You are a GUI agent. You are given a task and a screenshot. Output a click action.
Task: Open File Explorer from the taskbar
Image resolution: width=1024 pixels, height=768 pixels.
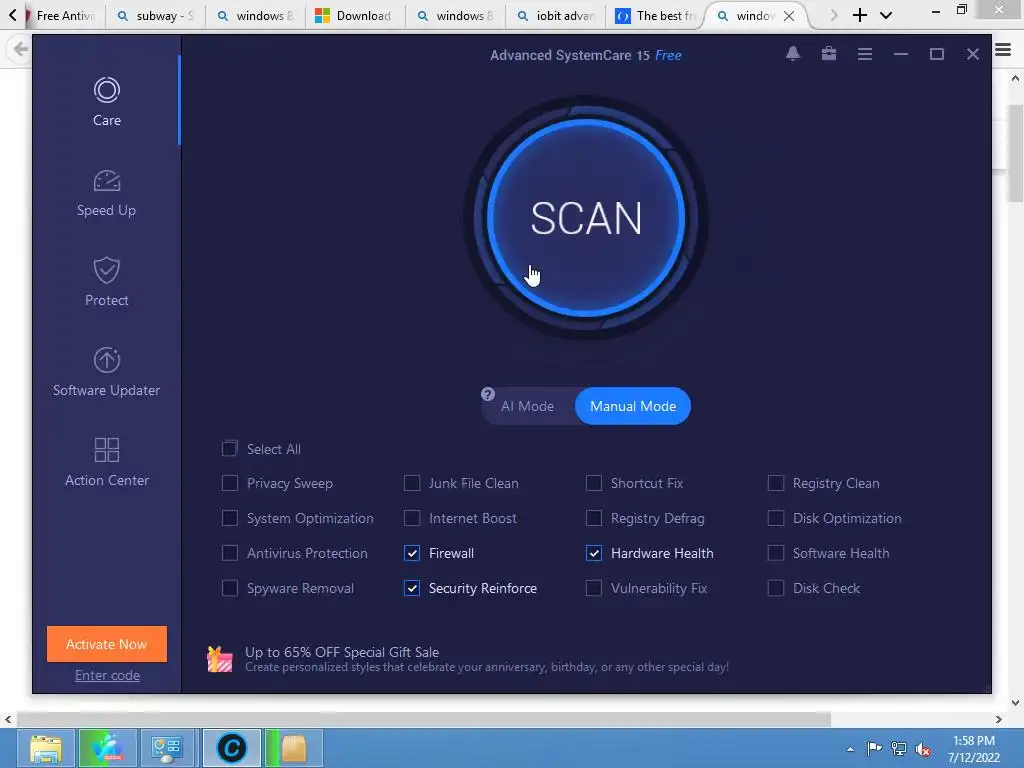(46, 748)
